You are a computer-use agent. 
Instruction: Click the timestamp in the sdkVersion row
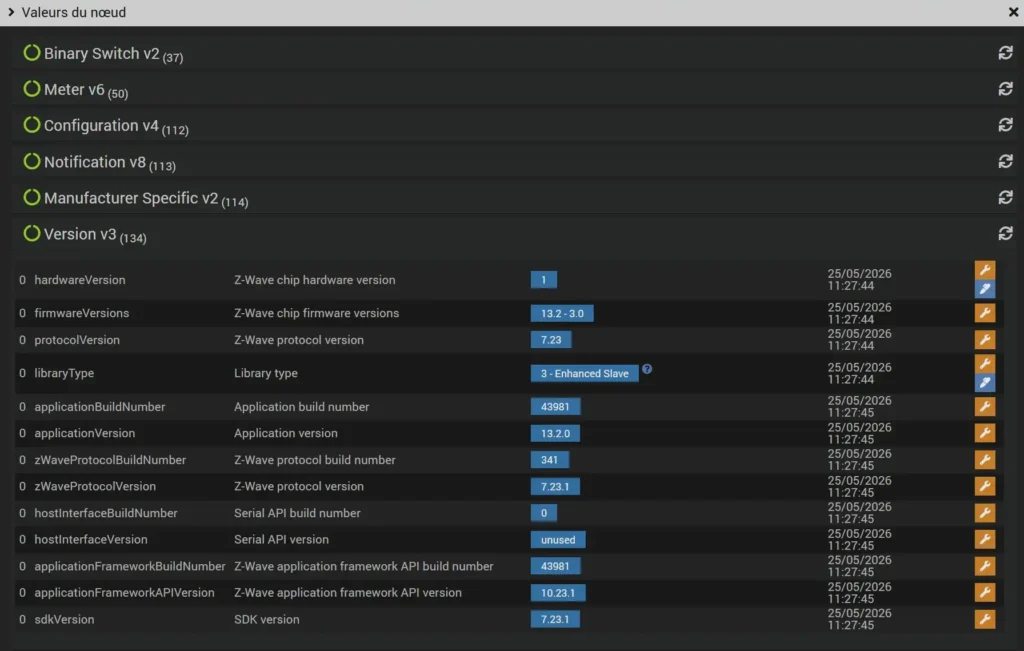859,619
